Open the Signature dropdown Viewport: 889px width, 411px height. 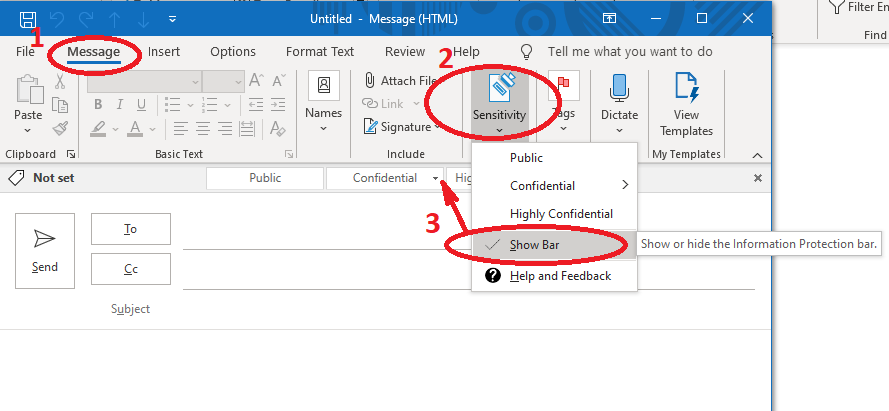tap(402, 127)
